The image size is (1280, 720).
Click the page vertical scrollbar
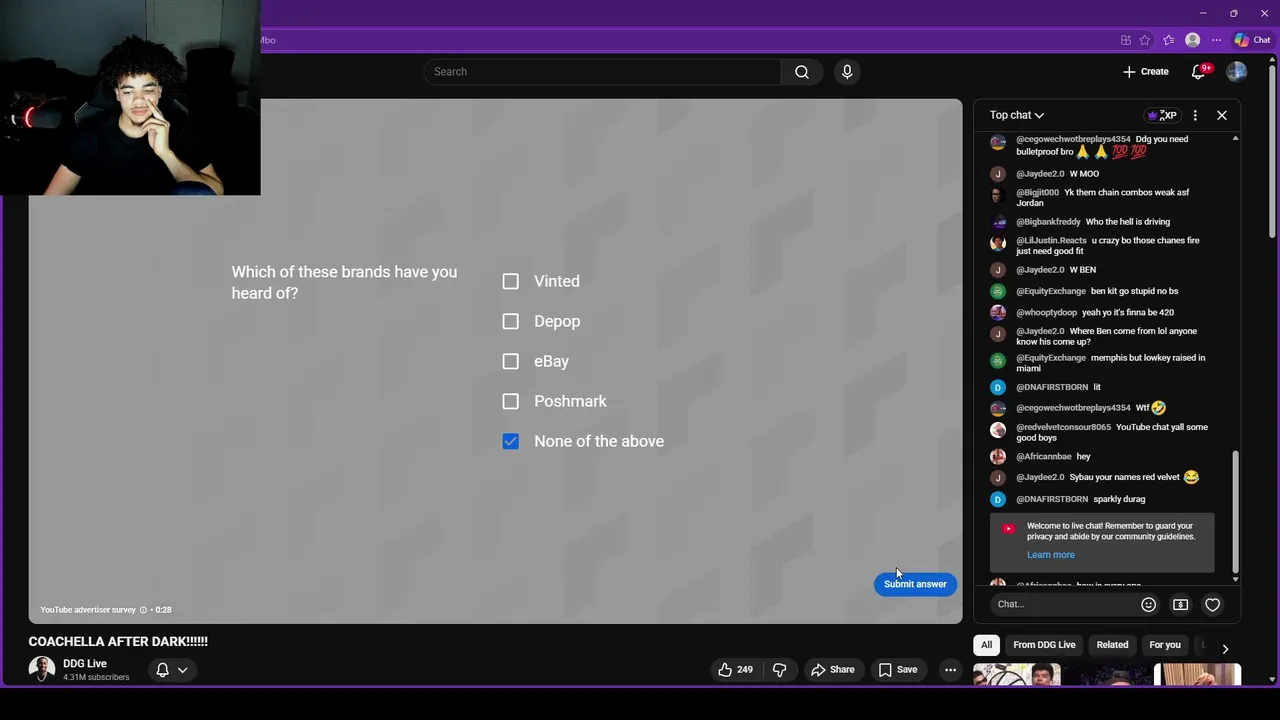click(1273, 150)
